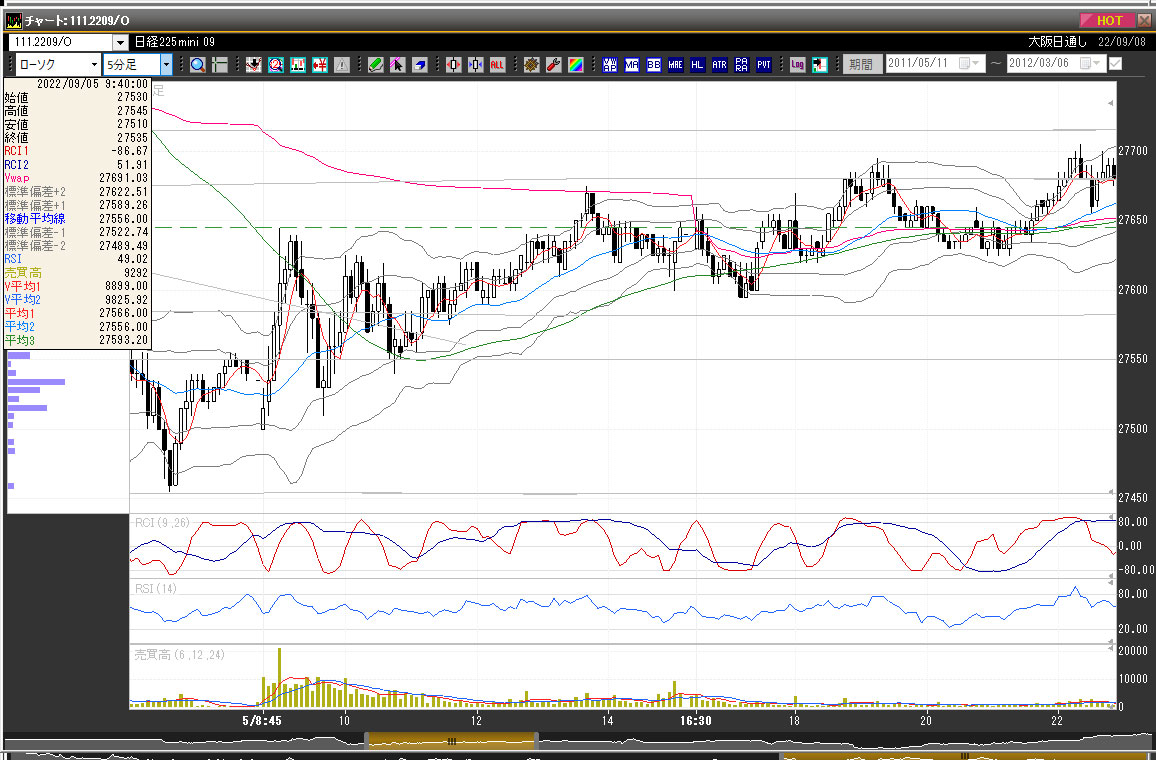Open the start date 2011/05/11 calendar dropdown
Image resolution: width=1156 pixels, height=760 pixels.
[x=969, y=63]
